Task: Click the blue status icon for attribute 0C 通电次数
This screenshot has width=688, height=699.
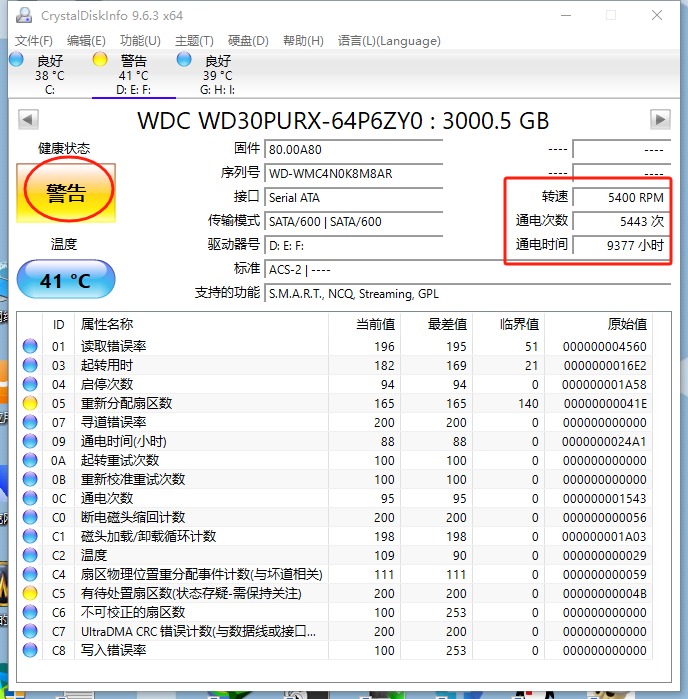Action: (30, 498)
